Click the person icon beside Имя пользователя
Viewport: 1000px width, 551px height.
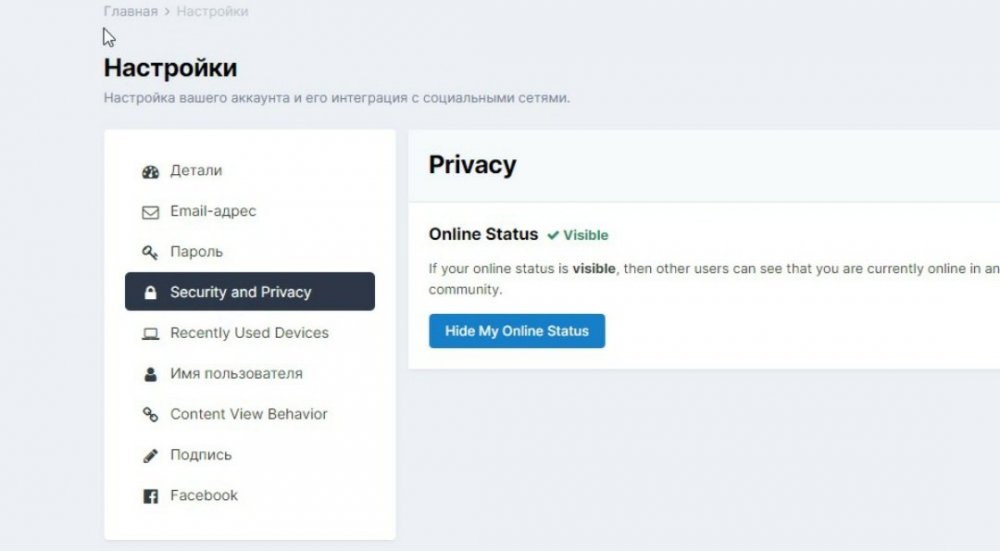[151, 374]
